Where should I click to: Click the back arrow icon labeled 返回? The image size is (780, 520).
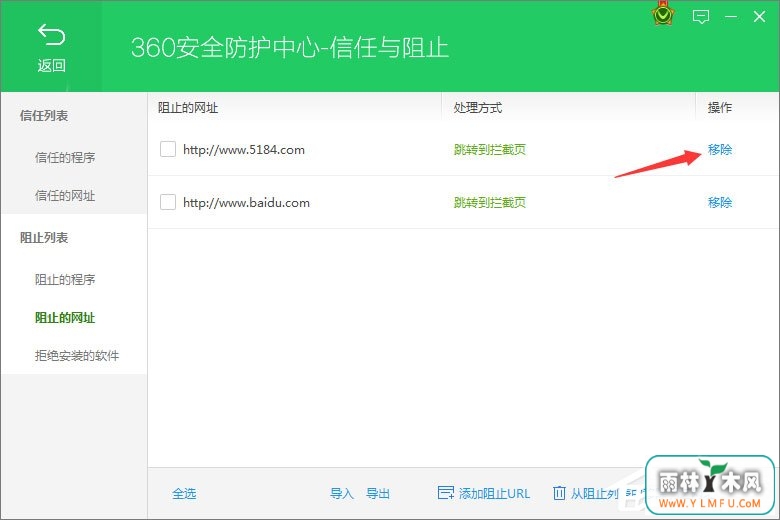click(x=51, y=35)
